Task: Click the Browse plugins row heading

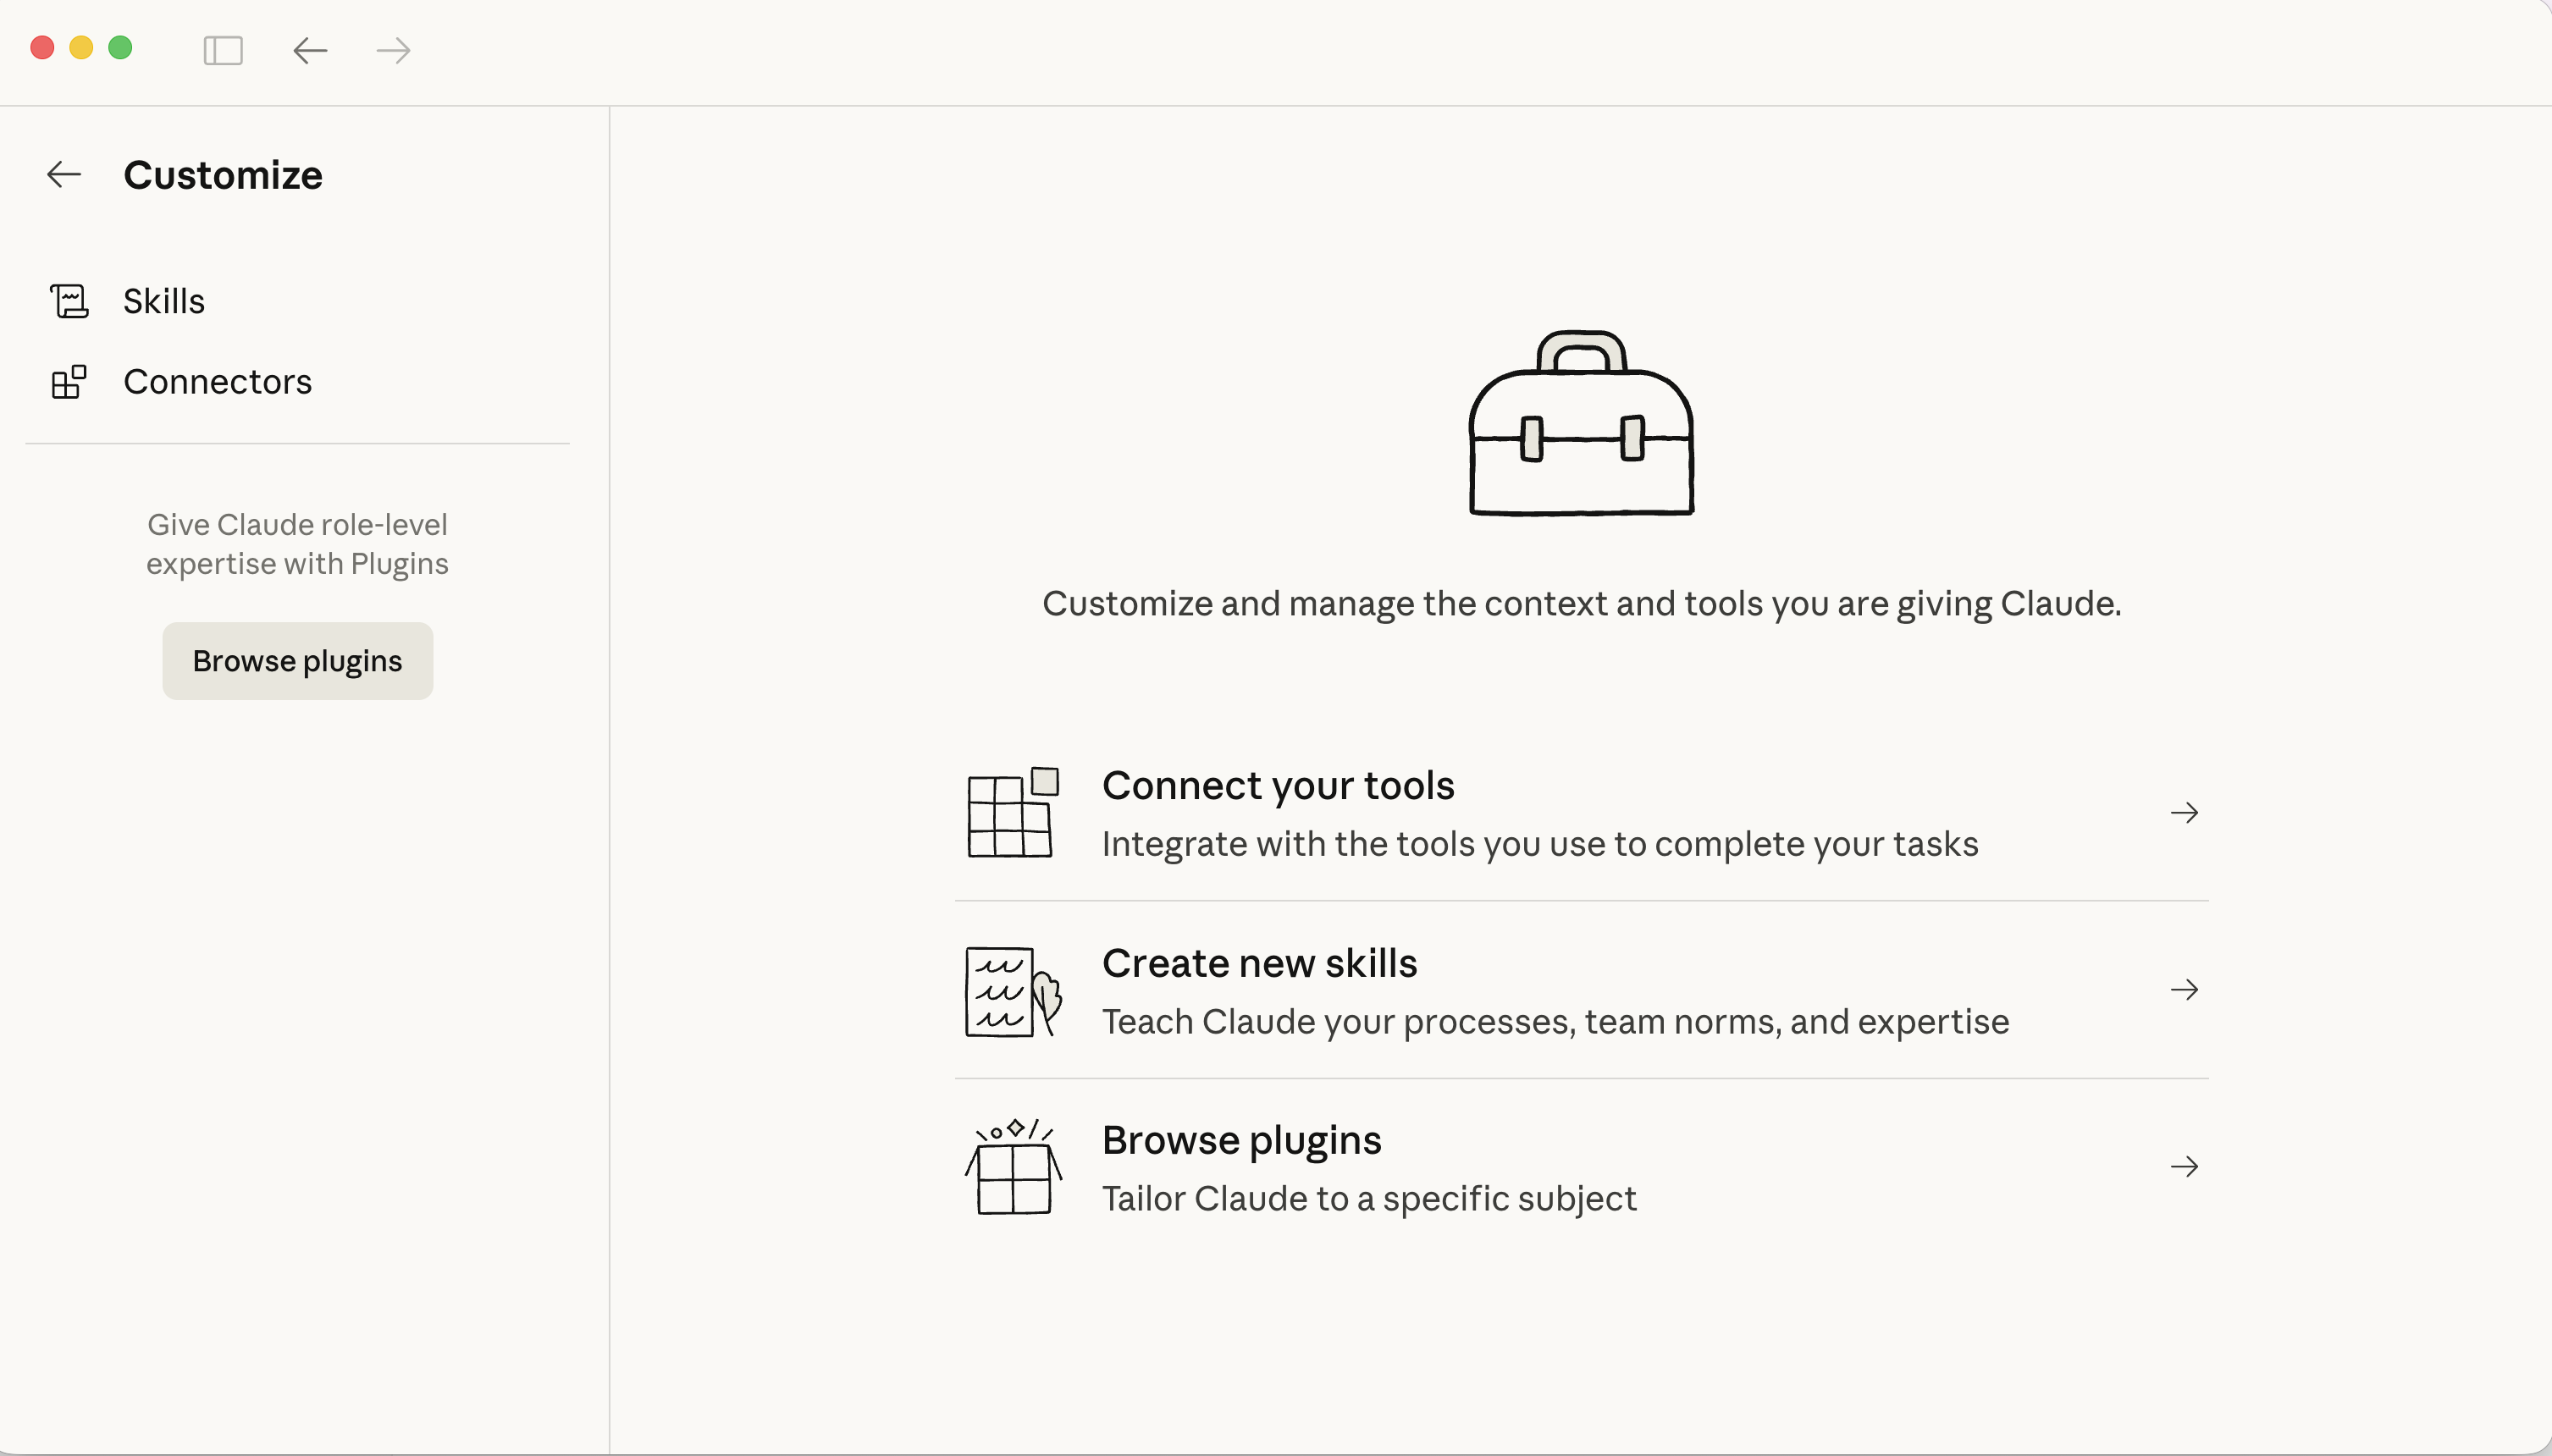Action: (1241, 1139)
